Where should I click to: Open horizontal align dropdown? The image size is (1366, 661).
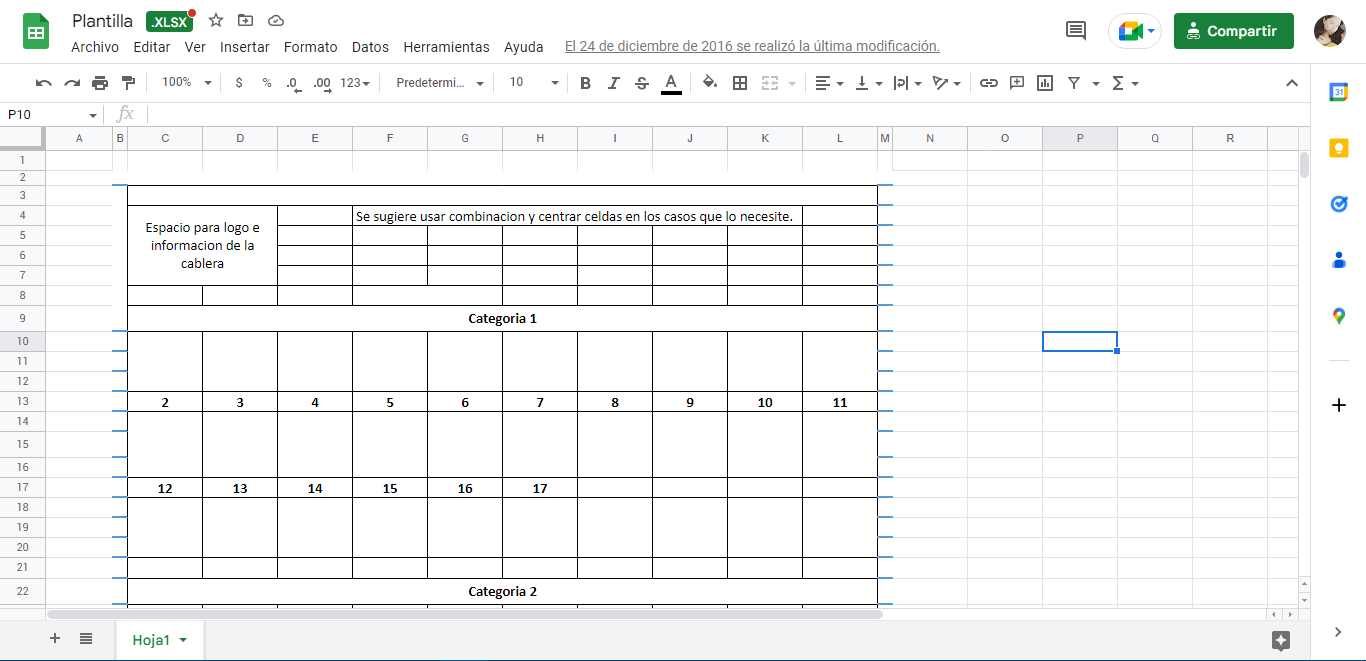click(x=829, y=83)
